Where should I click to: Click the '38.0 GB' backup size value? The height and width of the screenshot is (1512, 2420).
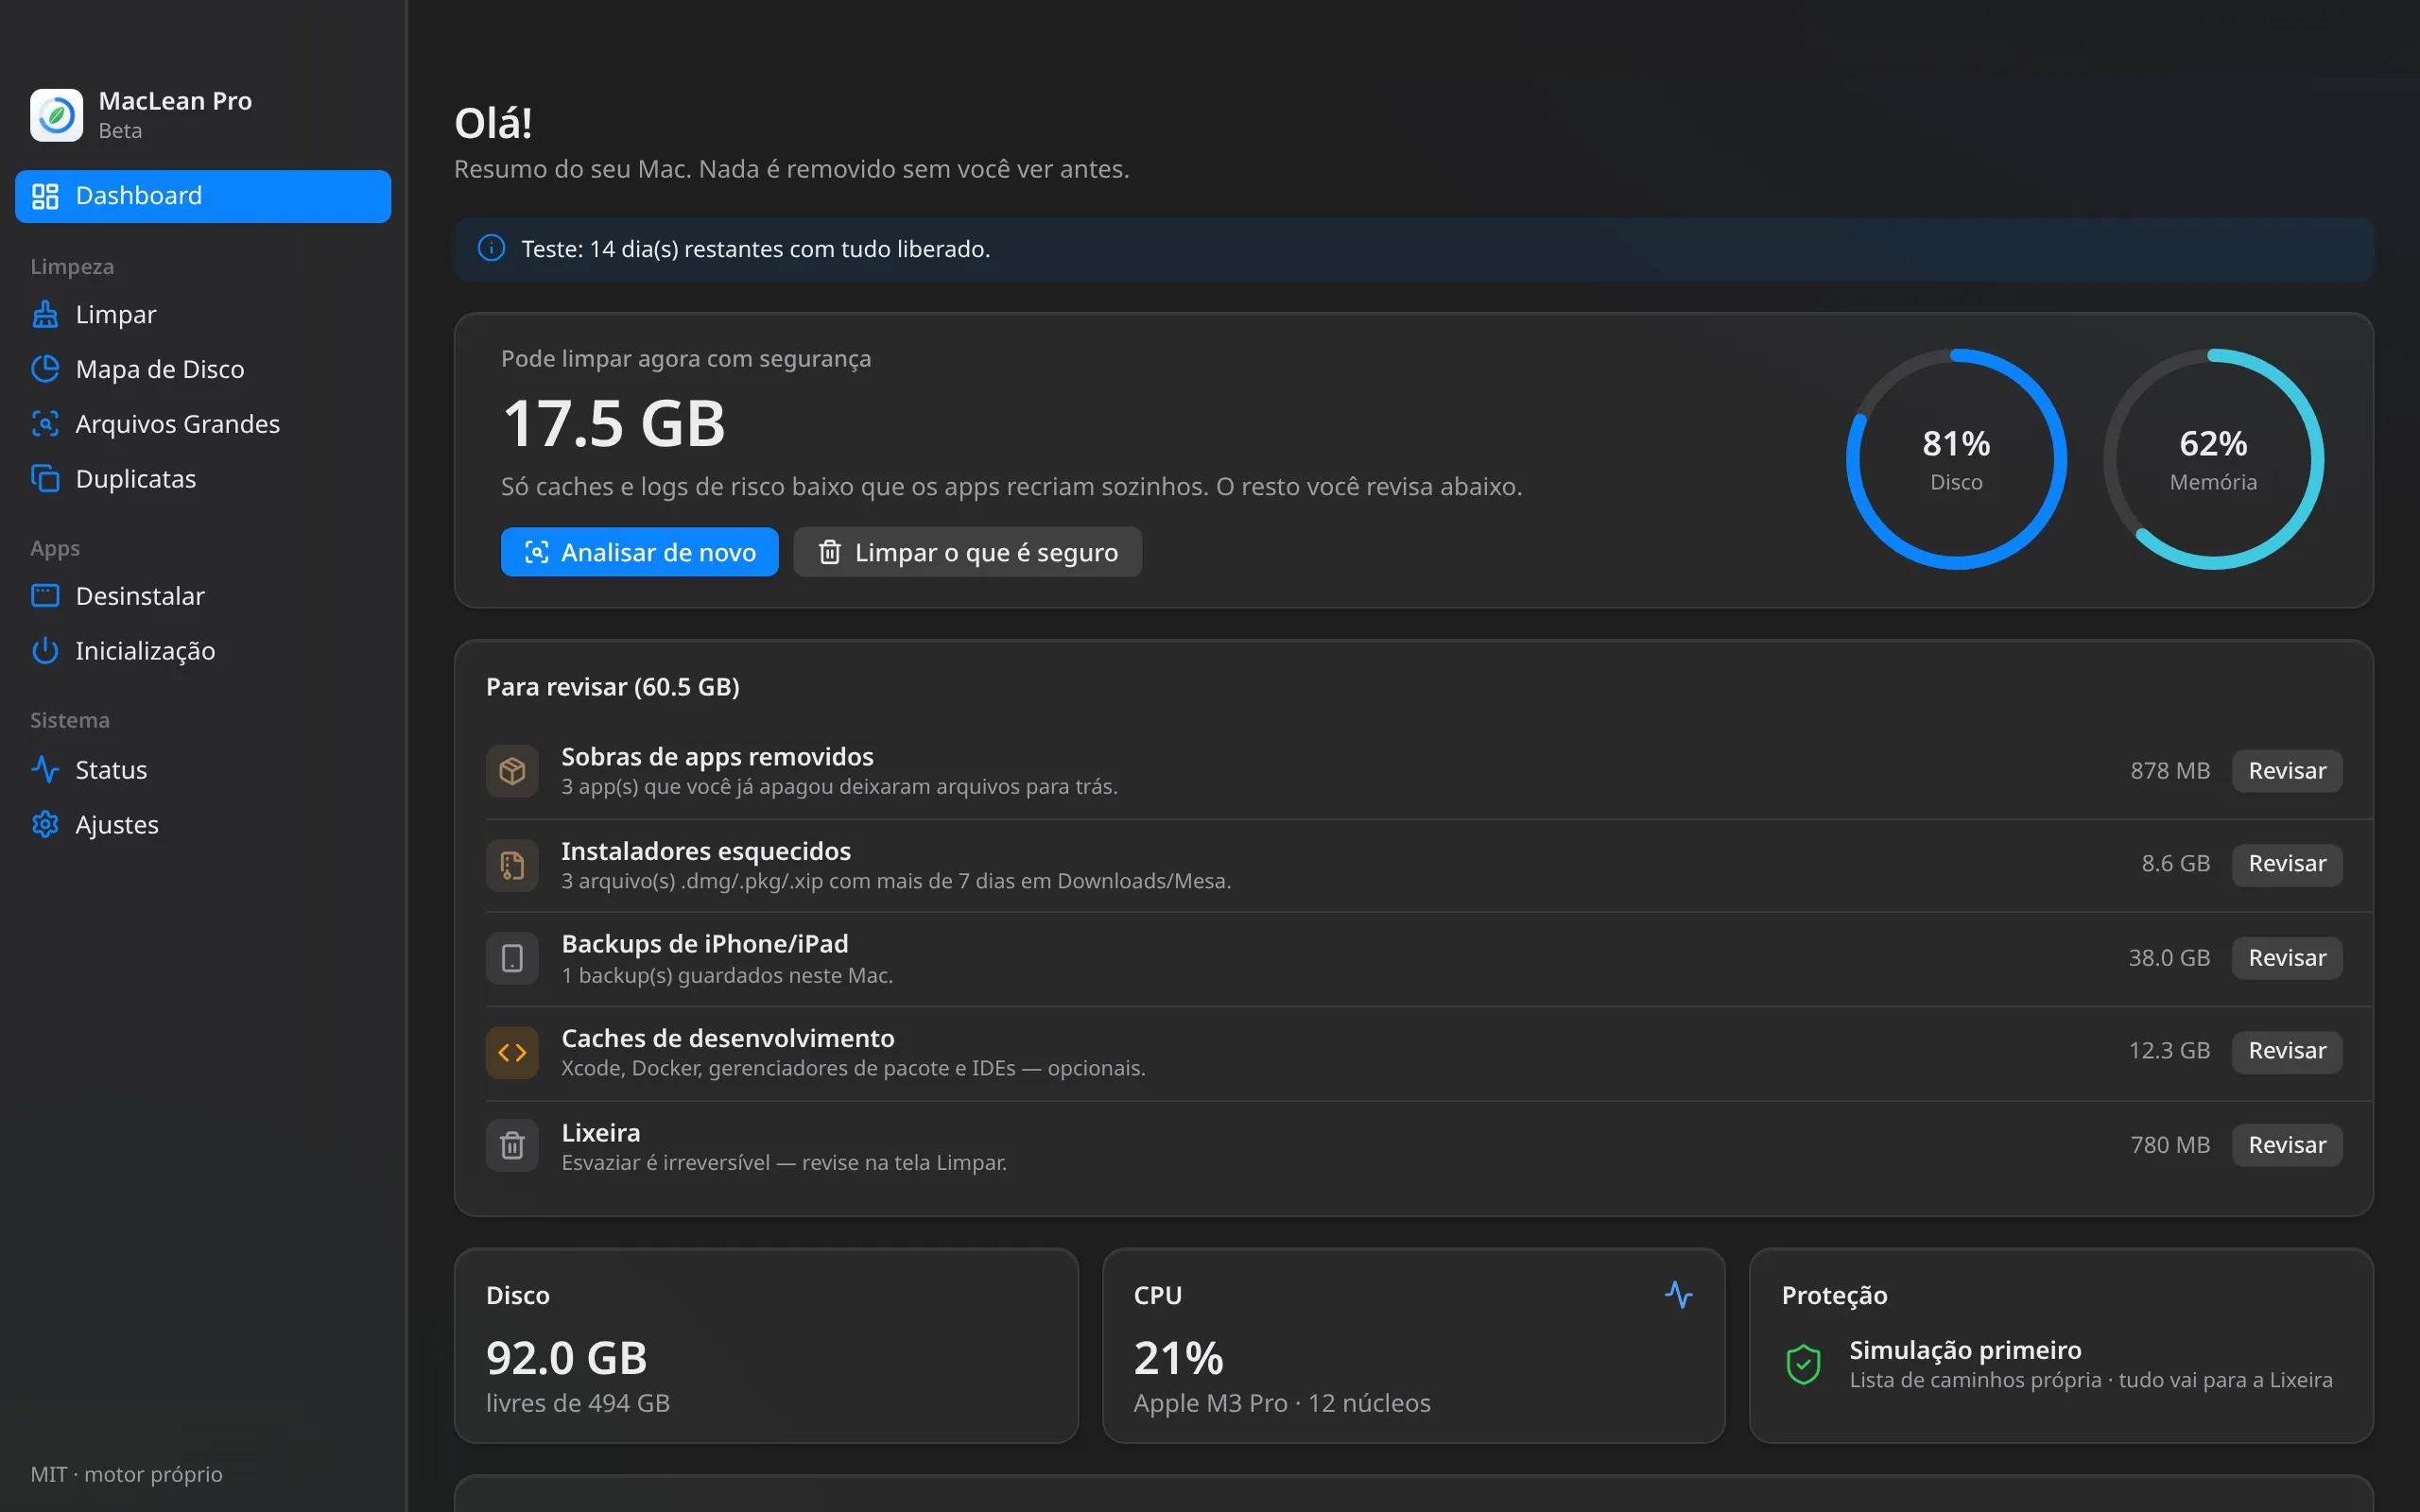coord(2169,958)
